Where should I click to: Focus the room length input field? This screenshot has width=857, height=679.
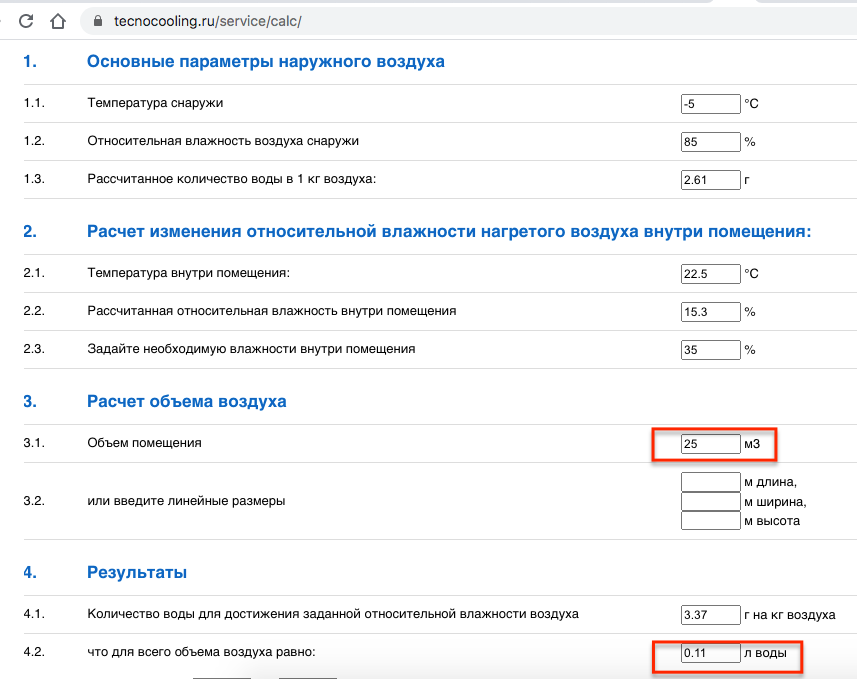(710, 482)
